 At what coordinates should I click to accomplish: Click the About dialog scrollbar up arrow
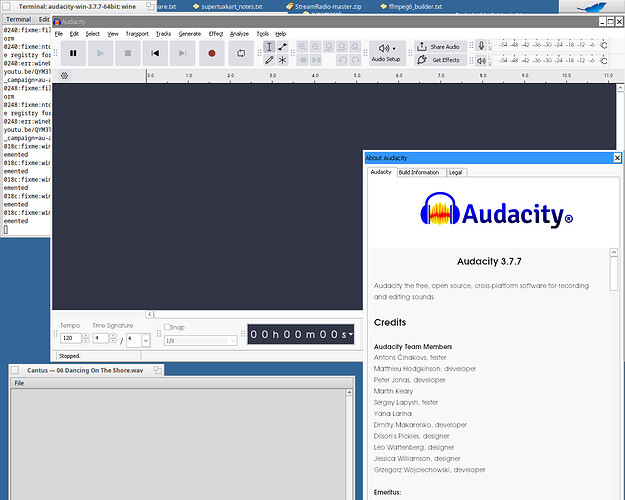tap(614, 252)
